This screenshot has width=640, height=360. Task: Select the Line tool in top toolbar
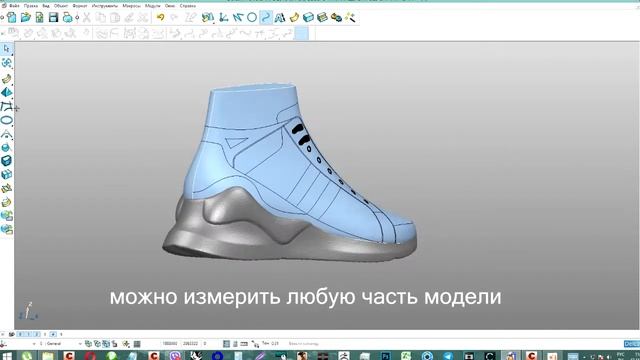(x=238, y=17)
